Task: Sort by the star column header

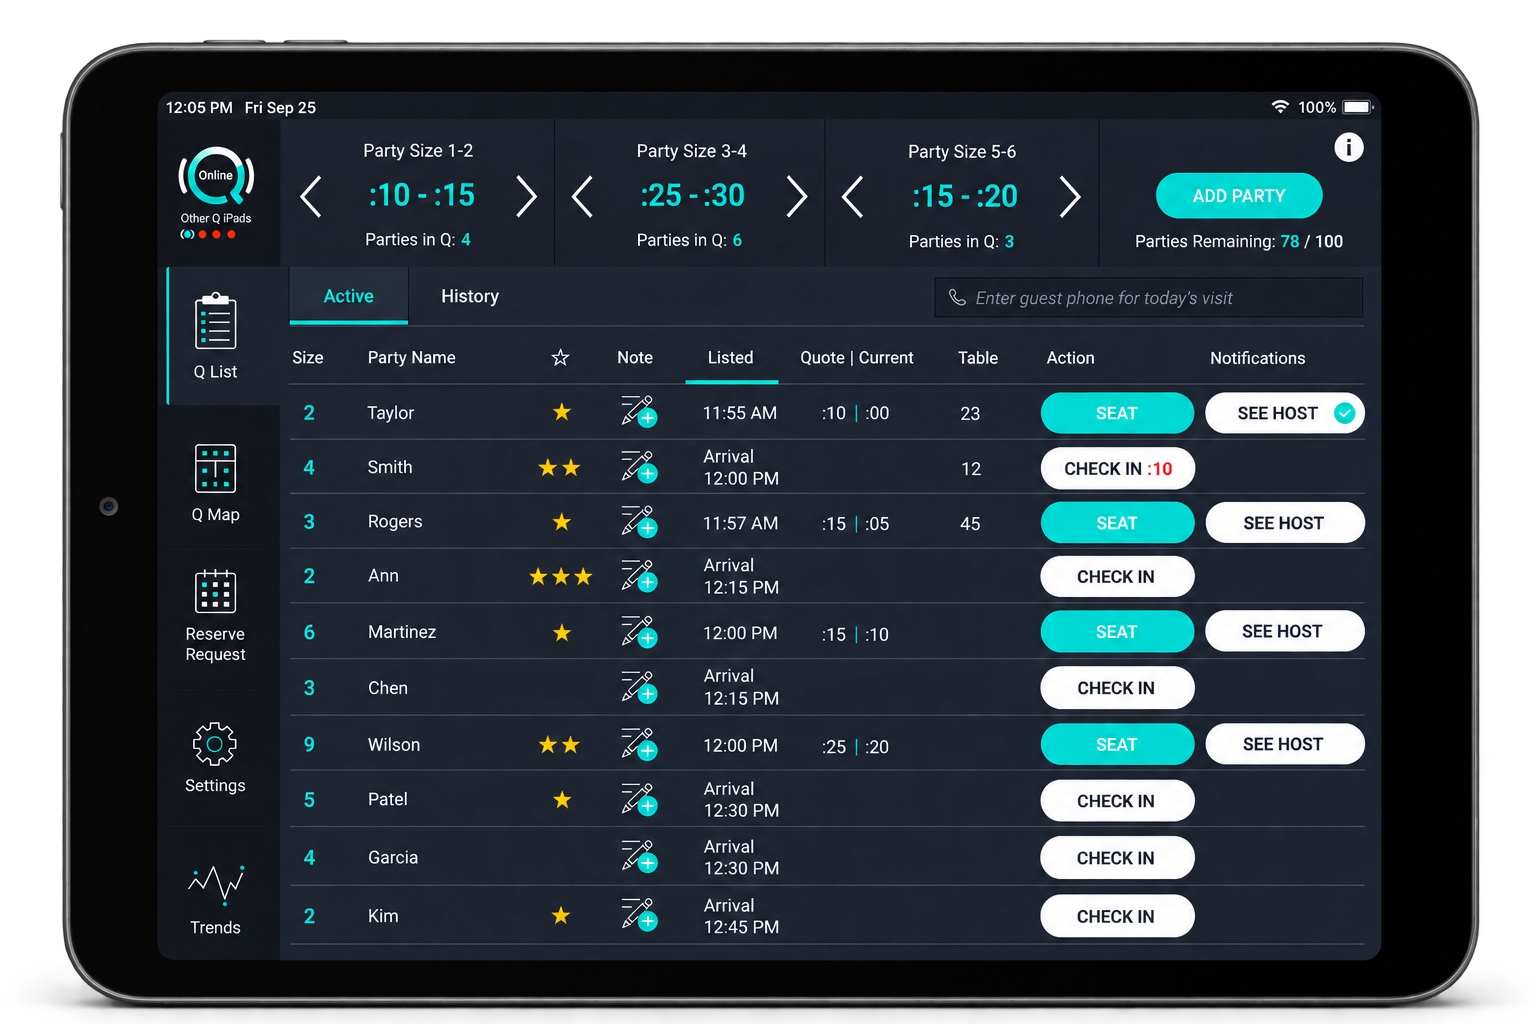Action: coord(560,357)
